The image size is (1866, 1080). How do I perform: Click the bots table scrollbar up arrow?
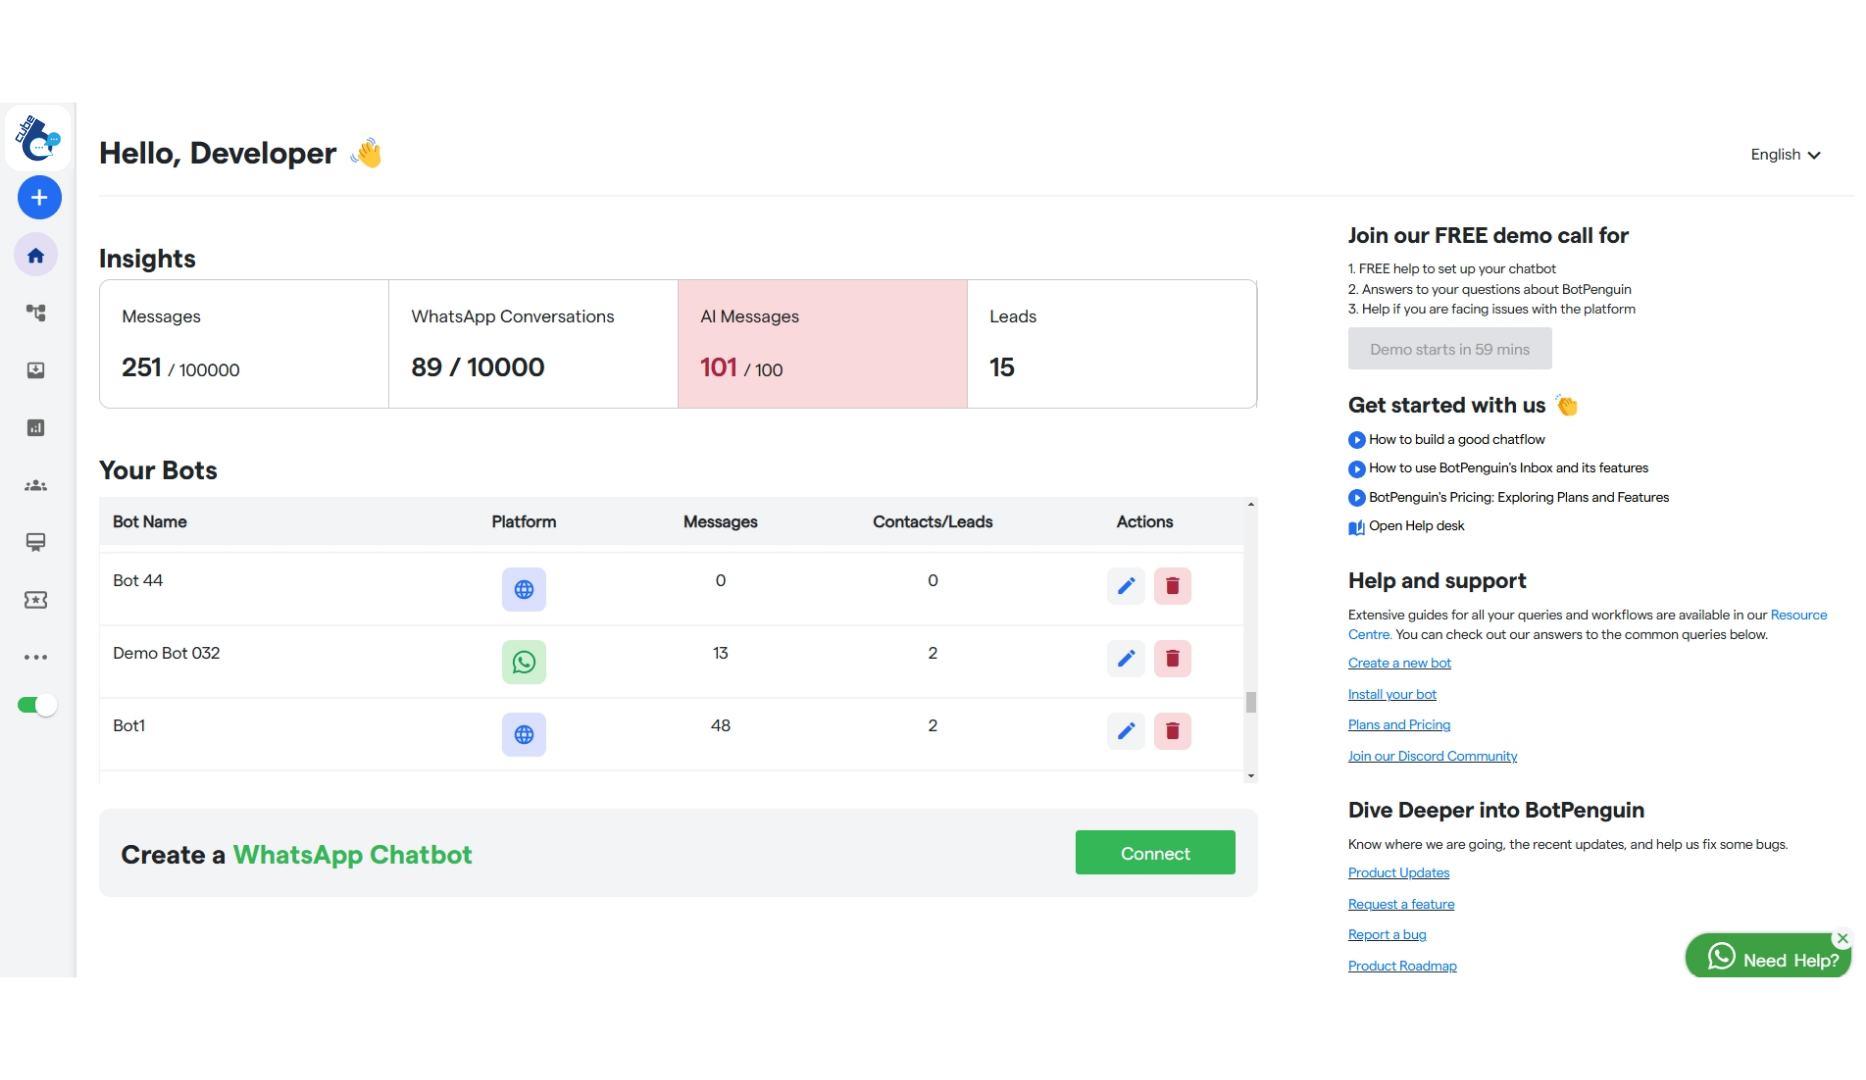pyautogui.click(x=1251, y=505)
